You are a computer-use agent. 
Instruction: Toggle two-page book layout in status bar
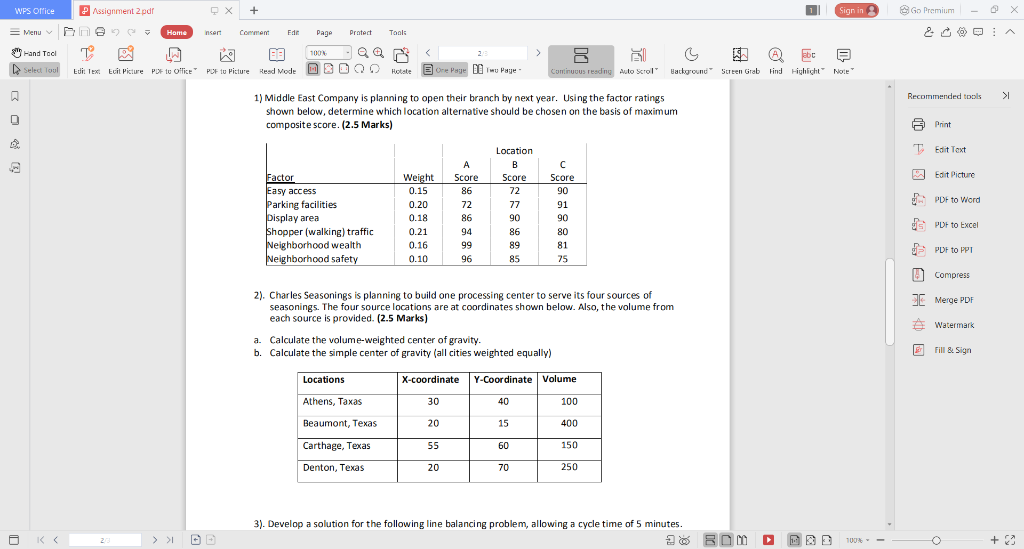click(x=742, y=540)
